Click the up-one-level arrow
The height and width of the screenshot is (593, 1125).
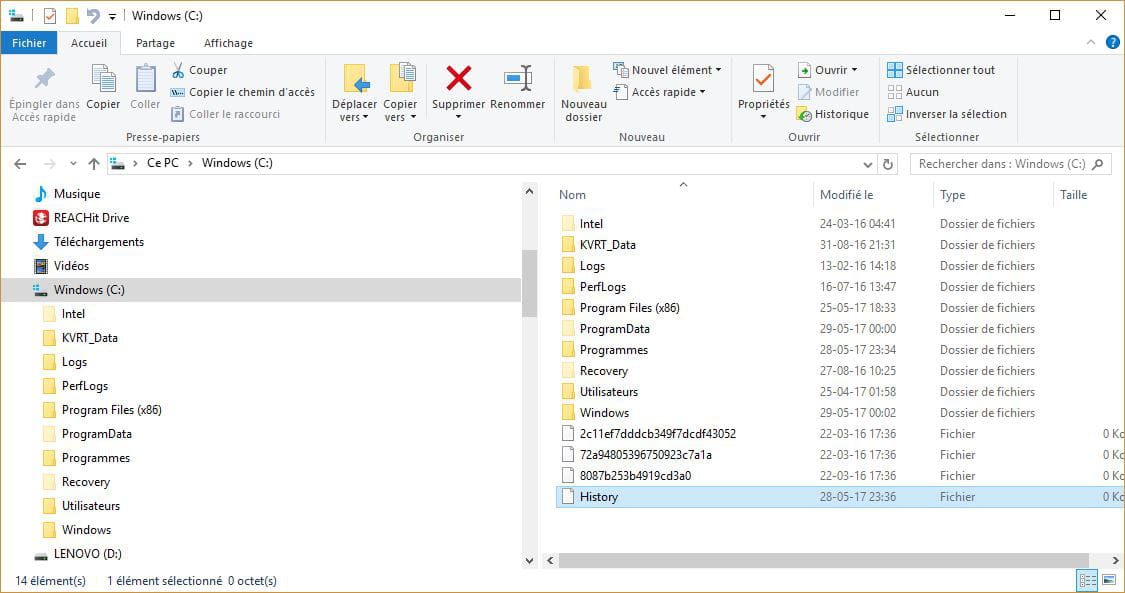point(94,163)
